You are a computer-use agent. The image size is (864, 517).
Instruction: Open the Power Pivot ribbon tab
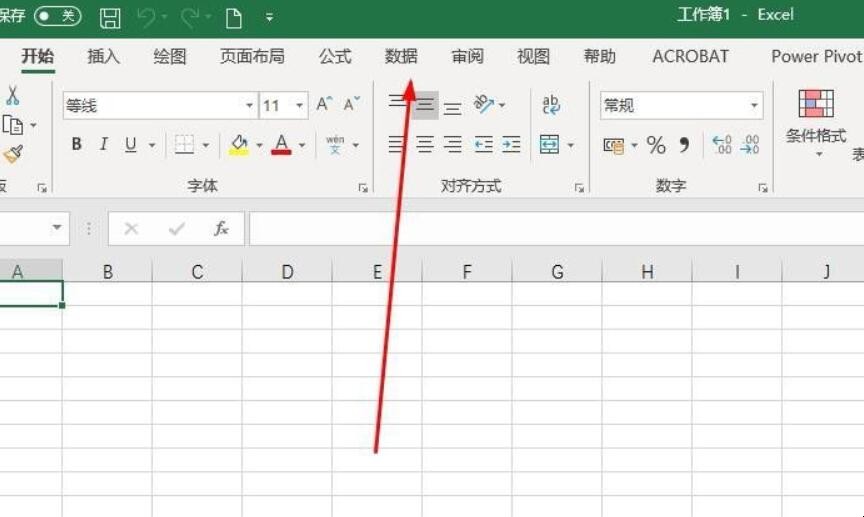(x=817, y=56)
